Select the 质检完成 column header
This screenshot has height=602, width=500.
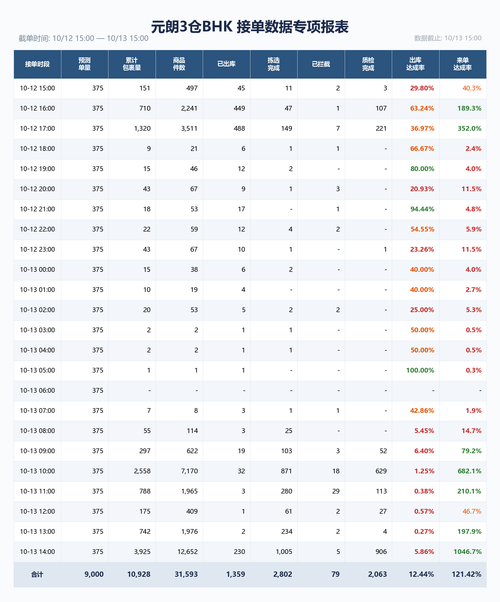coord(368,64)
